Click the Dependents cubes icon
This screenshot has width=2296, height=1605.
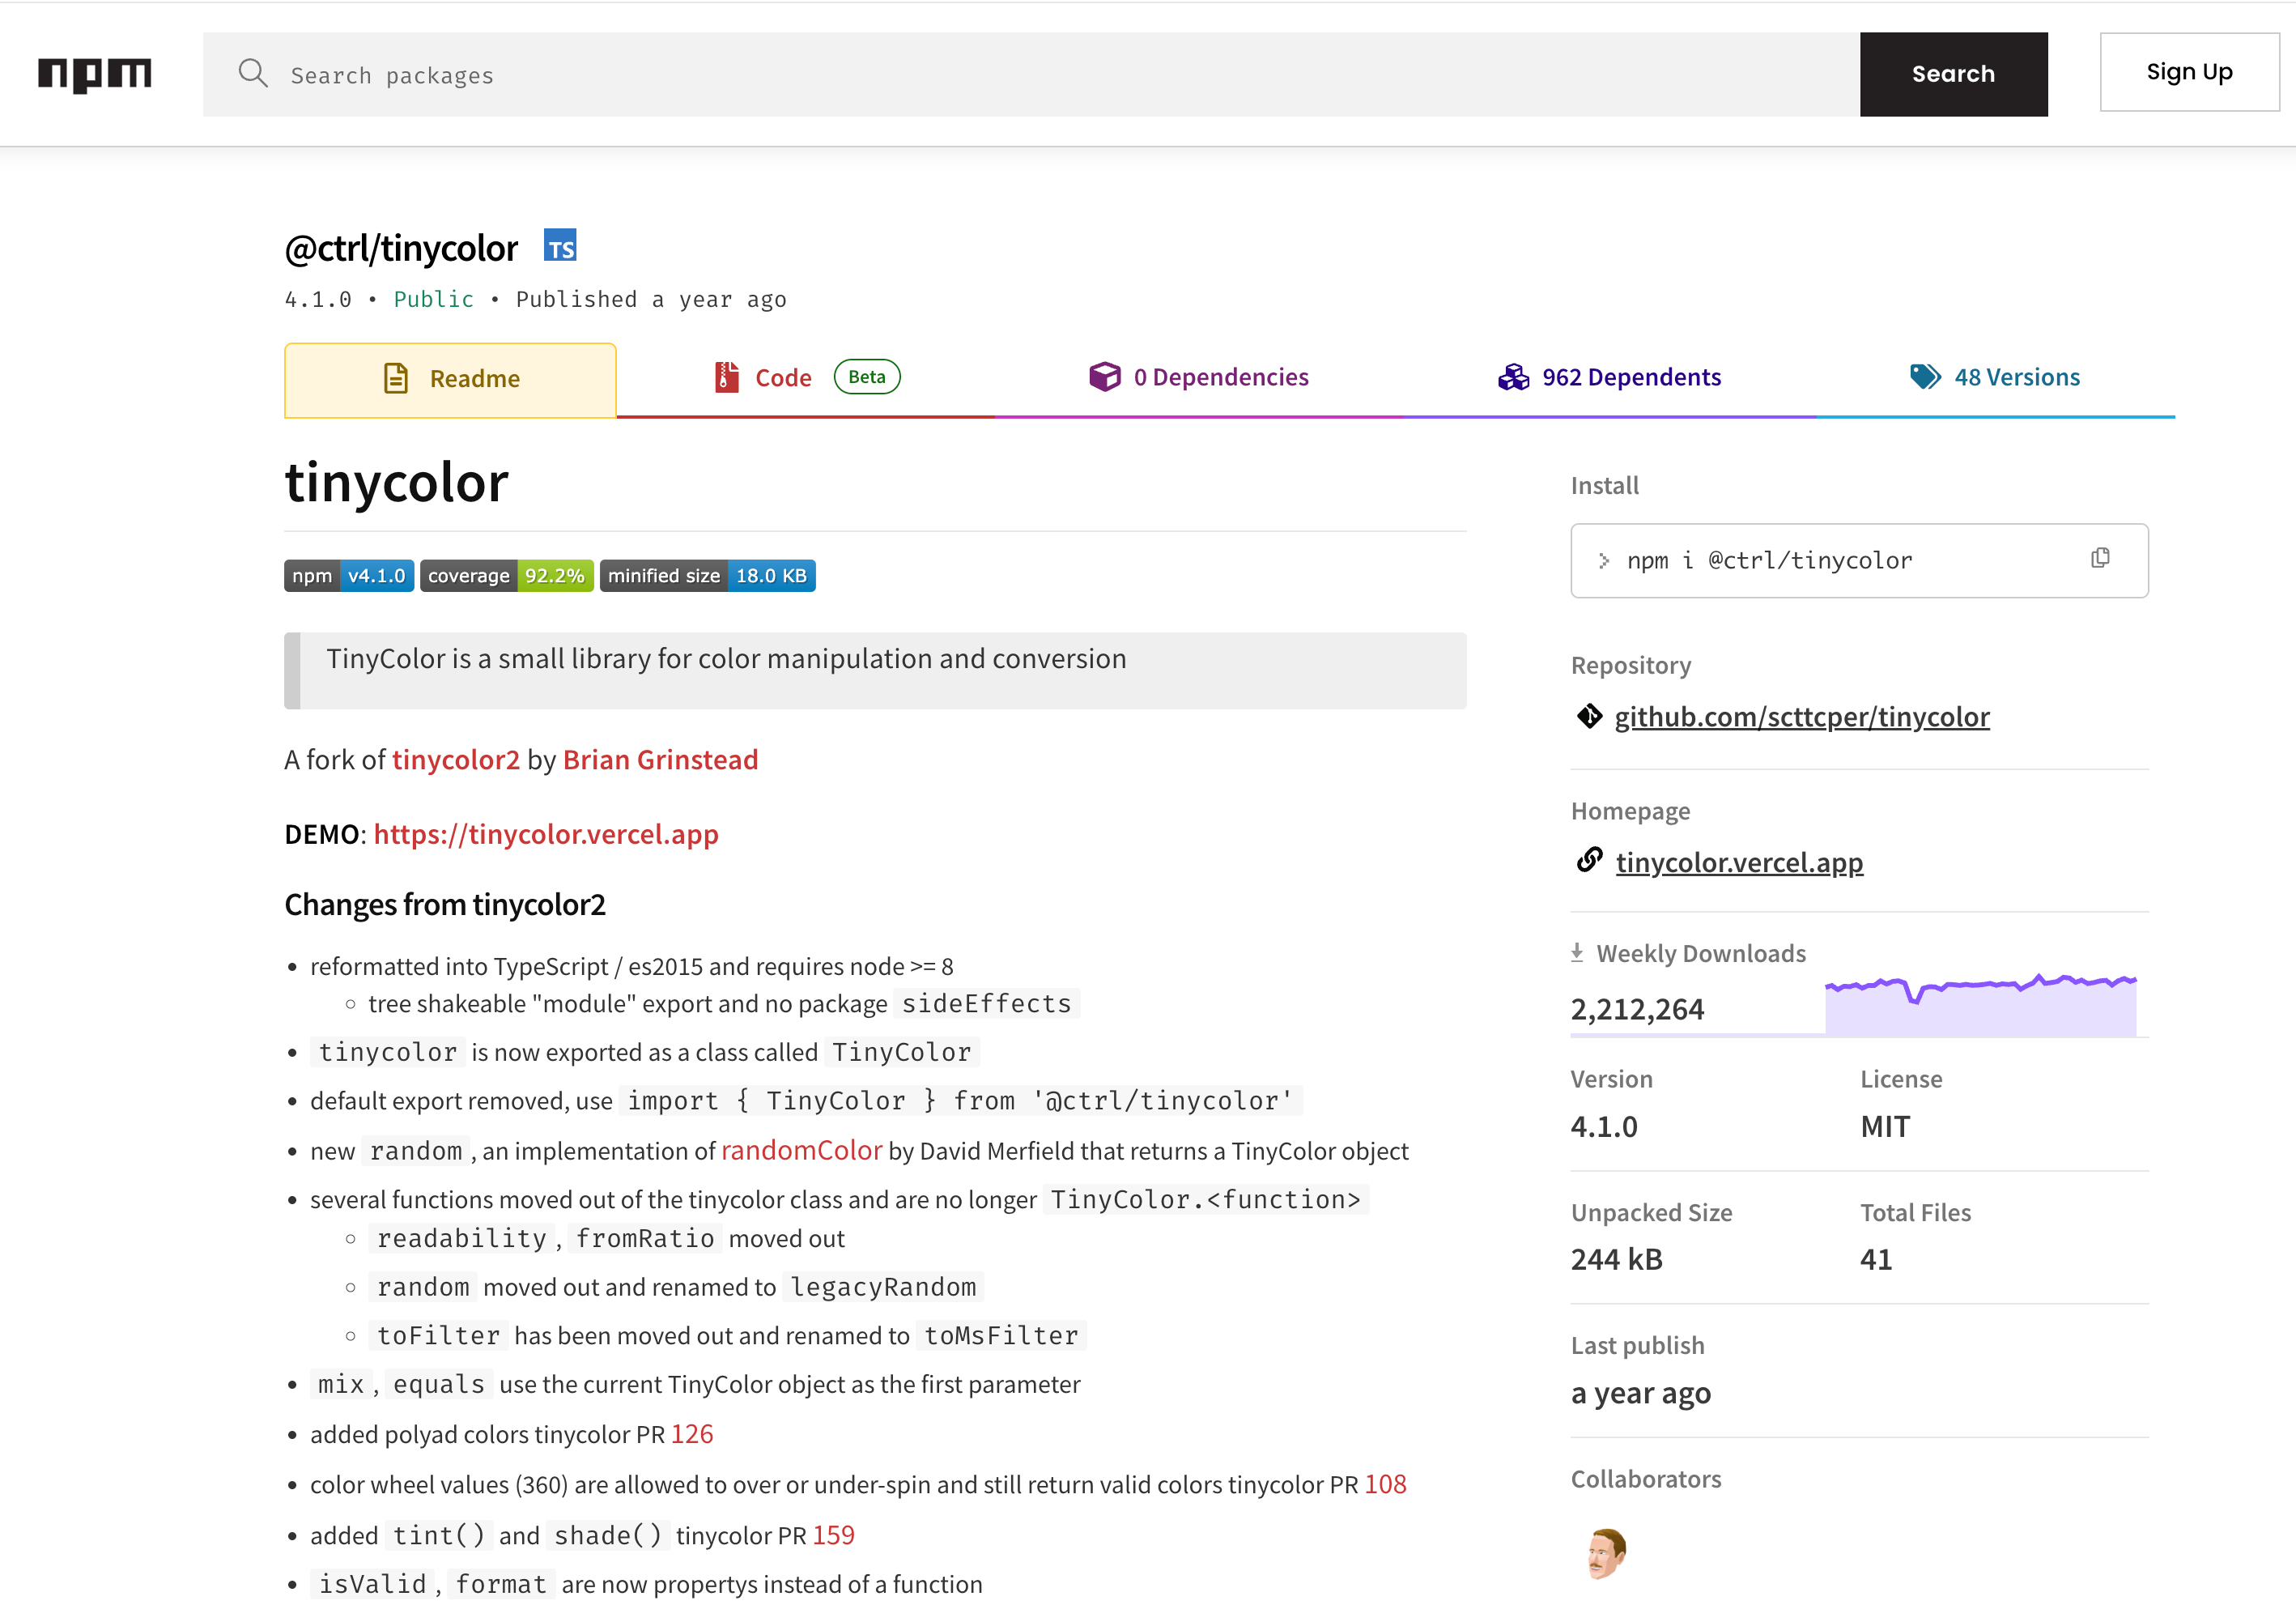1513,377
